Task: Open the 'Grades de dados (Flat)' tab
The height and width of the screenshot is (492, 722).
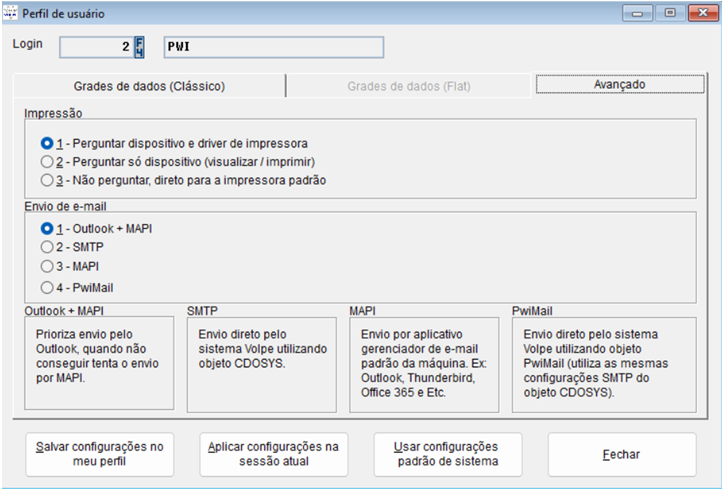Action: click(x=409, y=86)
